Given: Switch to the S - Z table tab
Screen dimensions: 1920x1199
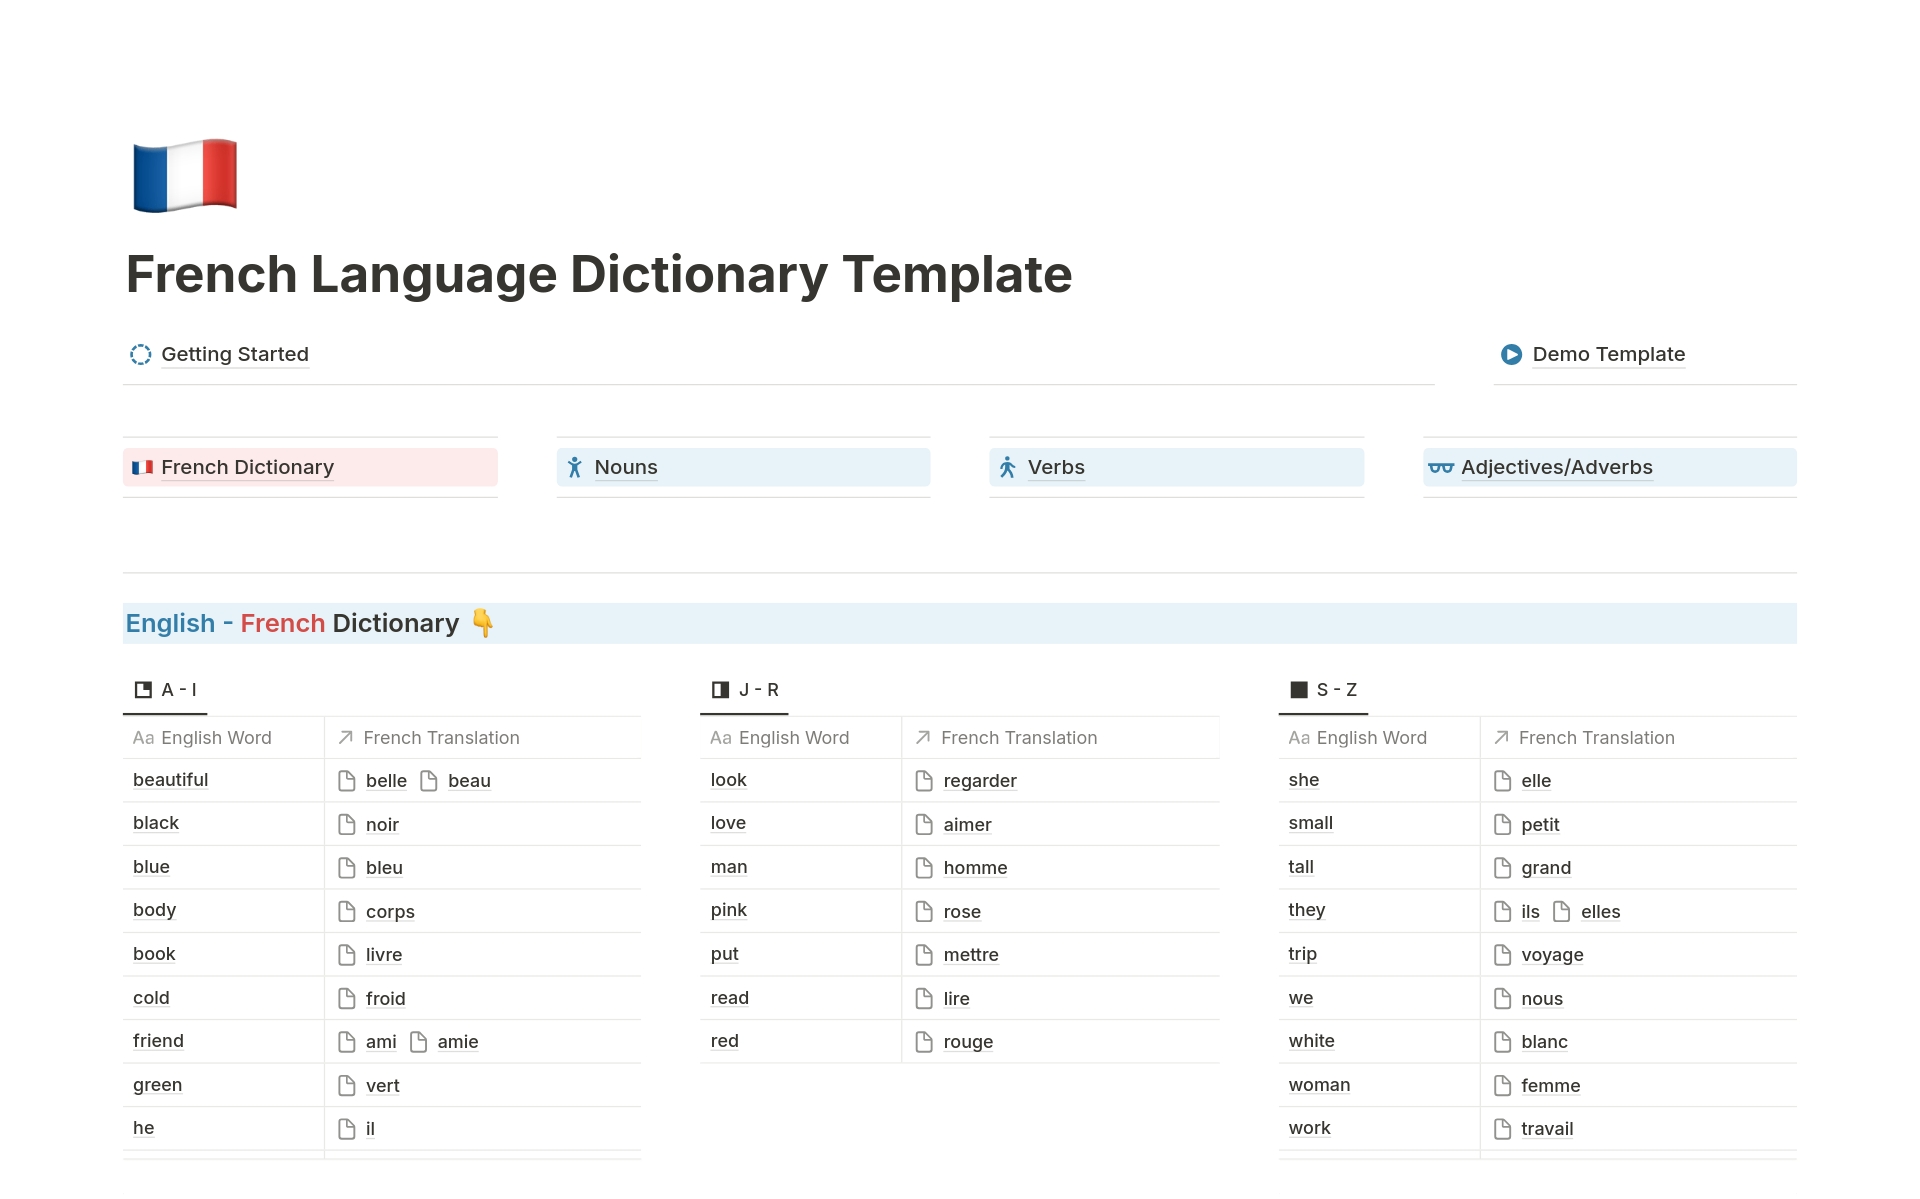Looking at the screenshot, I should [x=1323, y=690].
